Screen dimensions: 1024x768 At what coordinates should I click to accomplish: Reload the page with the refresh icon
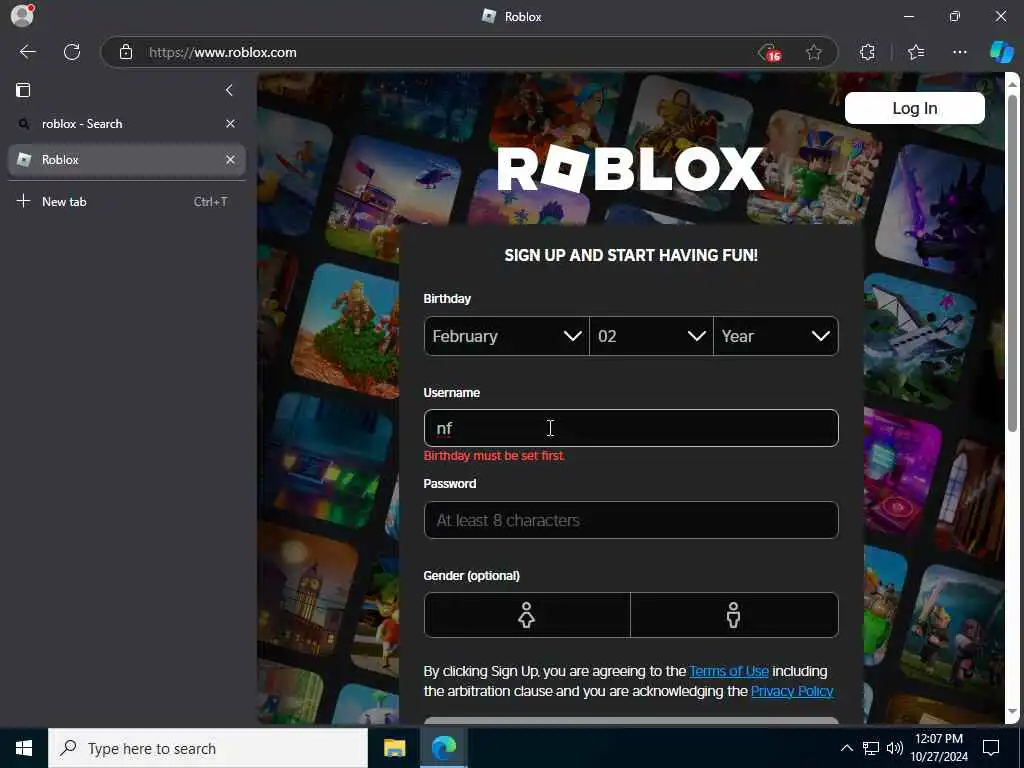coord(72,52)
